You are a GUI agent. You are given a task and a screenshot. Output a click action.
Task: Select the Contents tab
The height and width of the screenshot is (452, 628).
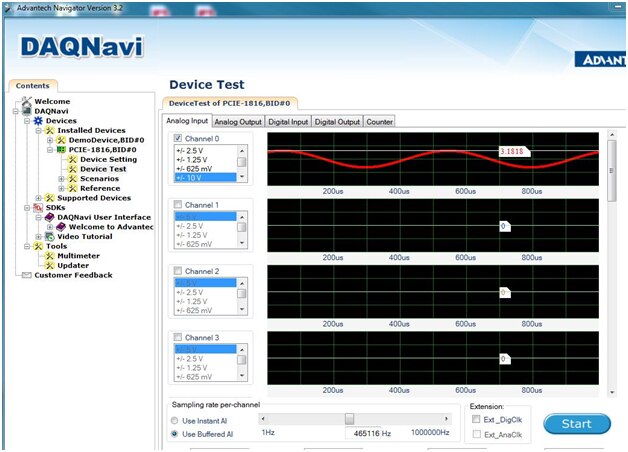tap(33, 86)
